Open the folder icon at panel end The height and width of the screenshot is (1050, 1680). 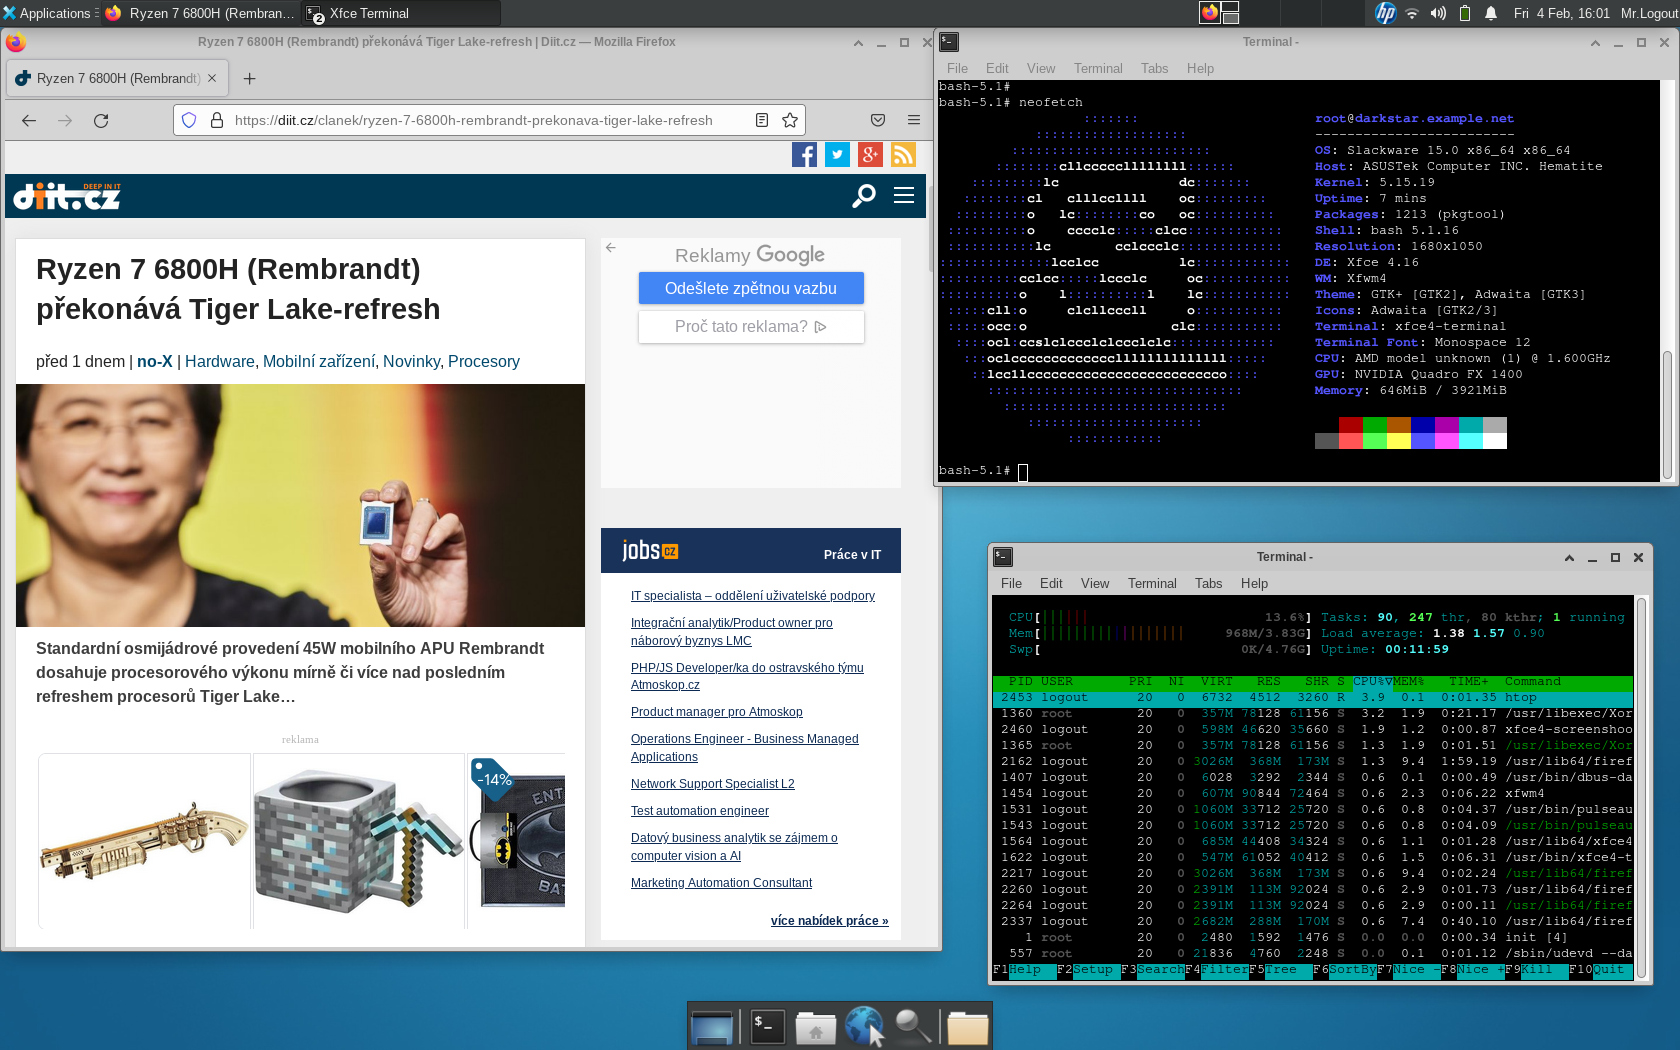[967, 1027]
